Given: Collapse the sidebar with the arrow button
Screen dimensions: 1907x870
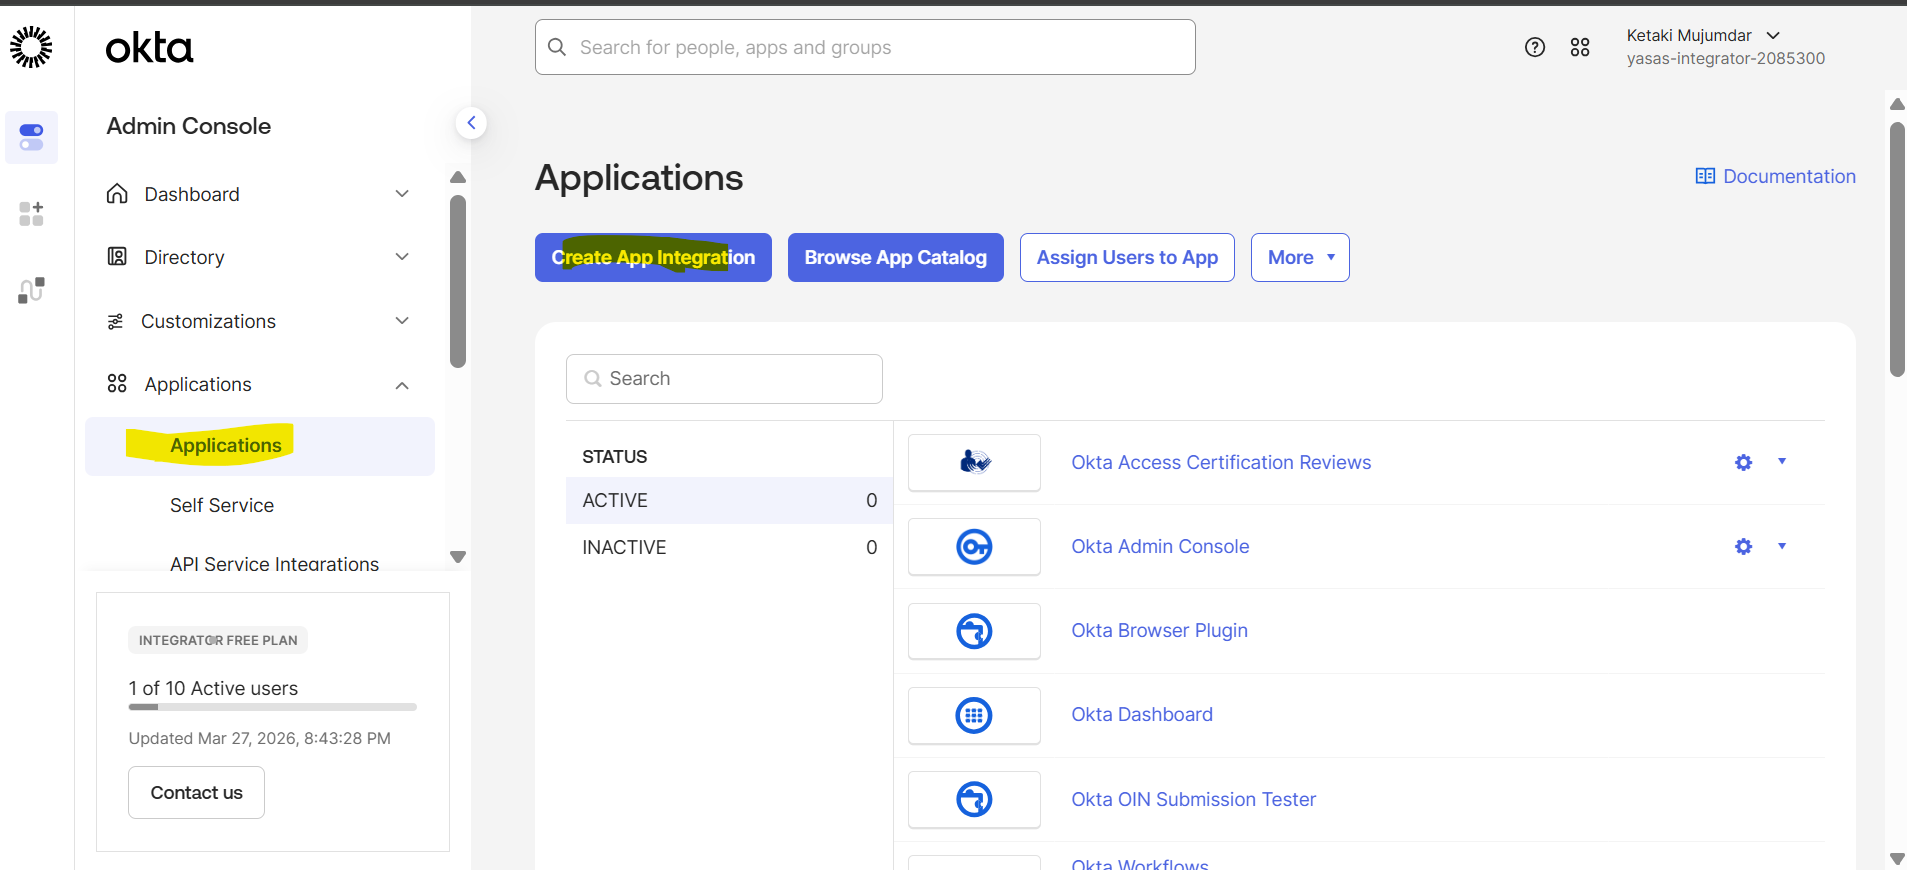Looking at the screenshot, I should pyautogui.click(x=471, y=123).
